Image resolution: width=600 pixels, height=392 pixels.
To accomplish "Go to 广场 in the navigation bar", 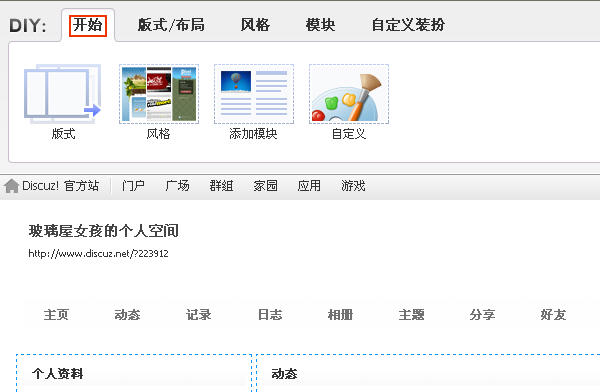I will click(178, 186).
